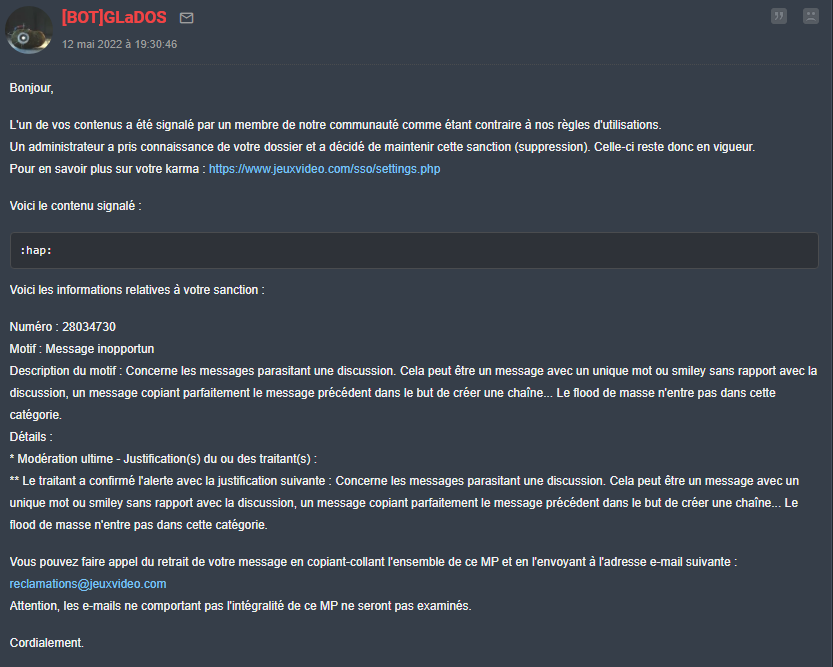This screenshot has height=667, width=833.
Task: Click the sanction Numéro 28034730 line
Action: (x=63, y=327)
